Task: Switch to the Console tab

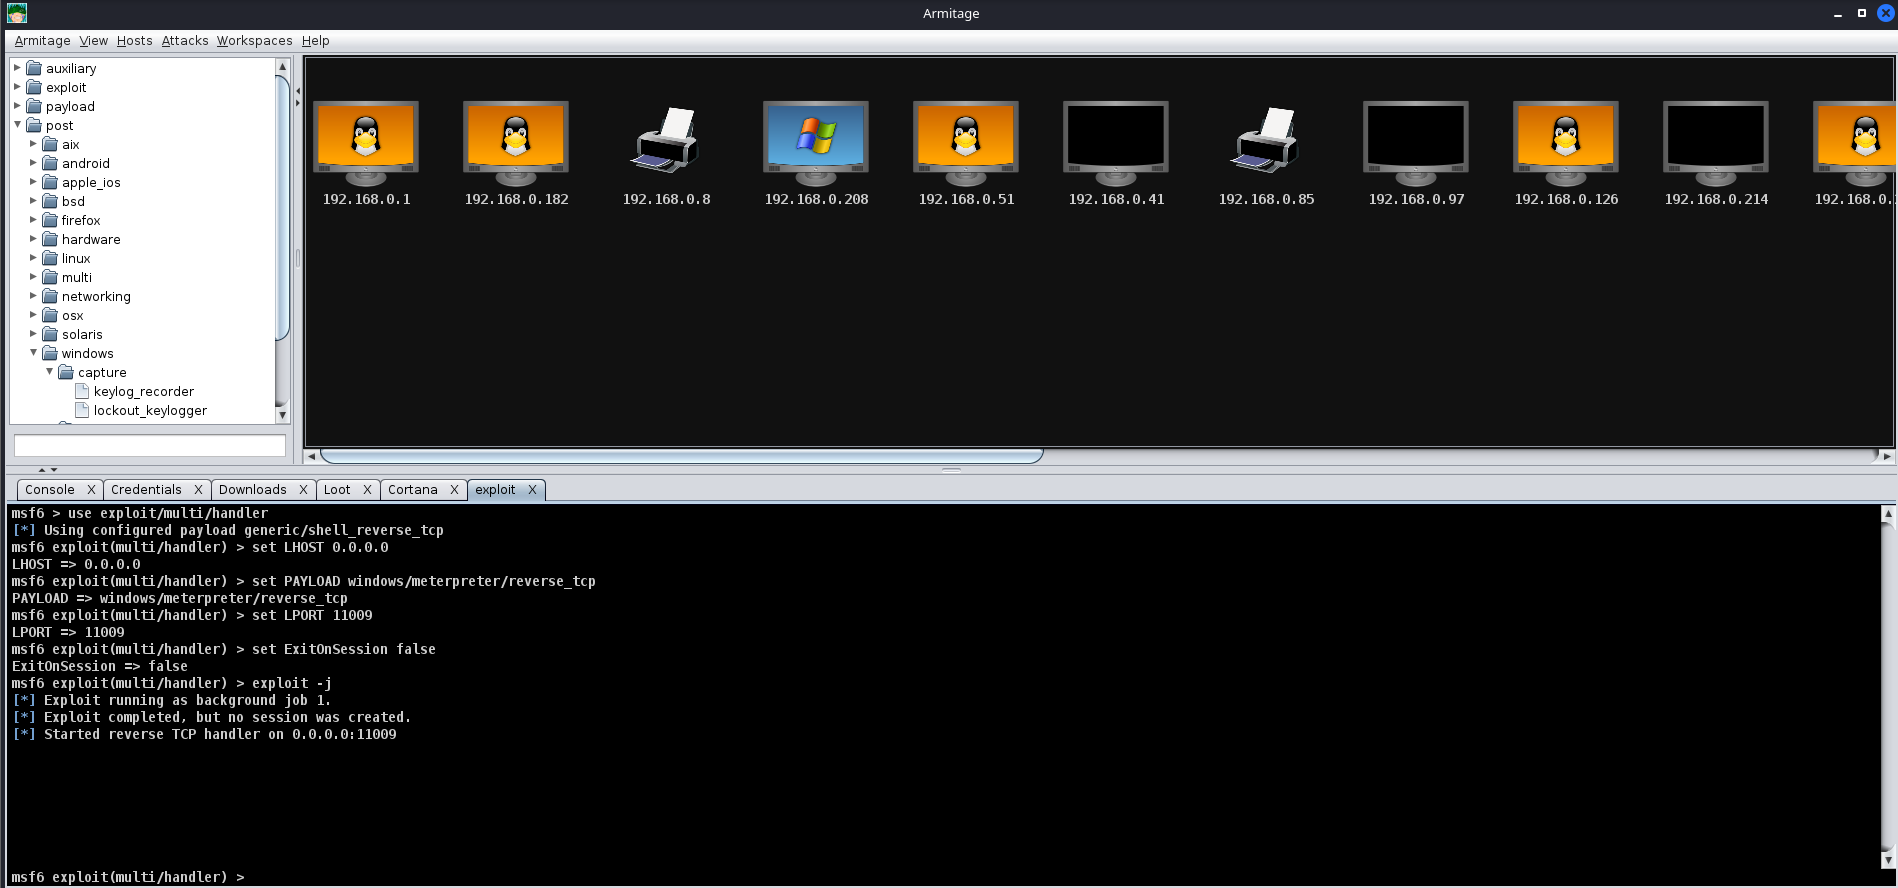Action: [x=50, y=490]
